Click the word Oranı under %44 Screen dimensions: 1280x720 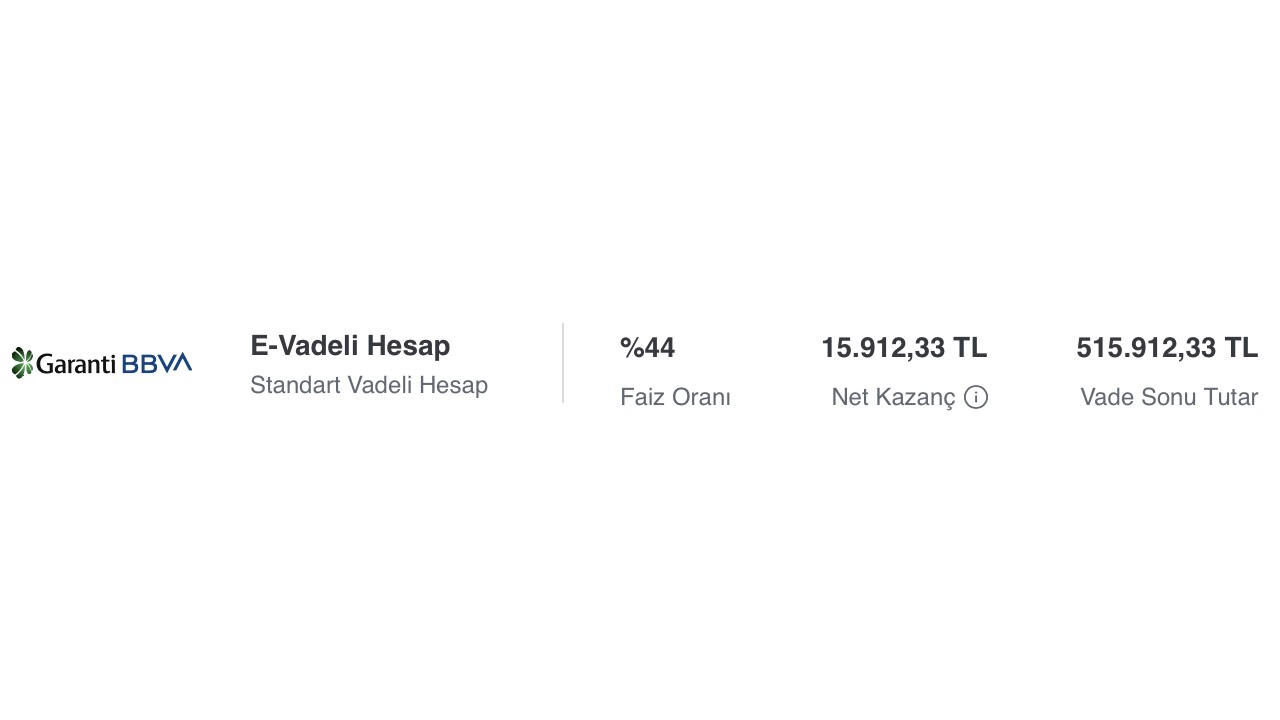(701, 397)
